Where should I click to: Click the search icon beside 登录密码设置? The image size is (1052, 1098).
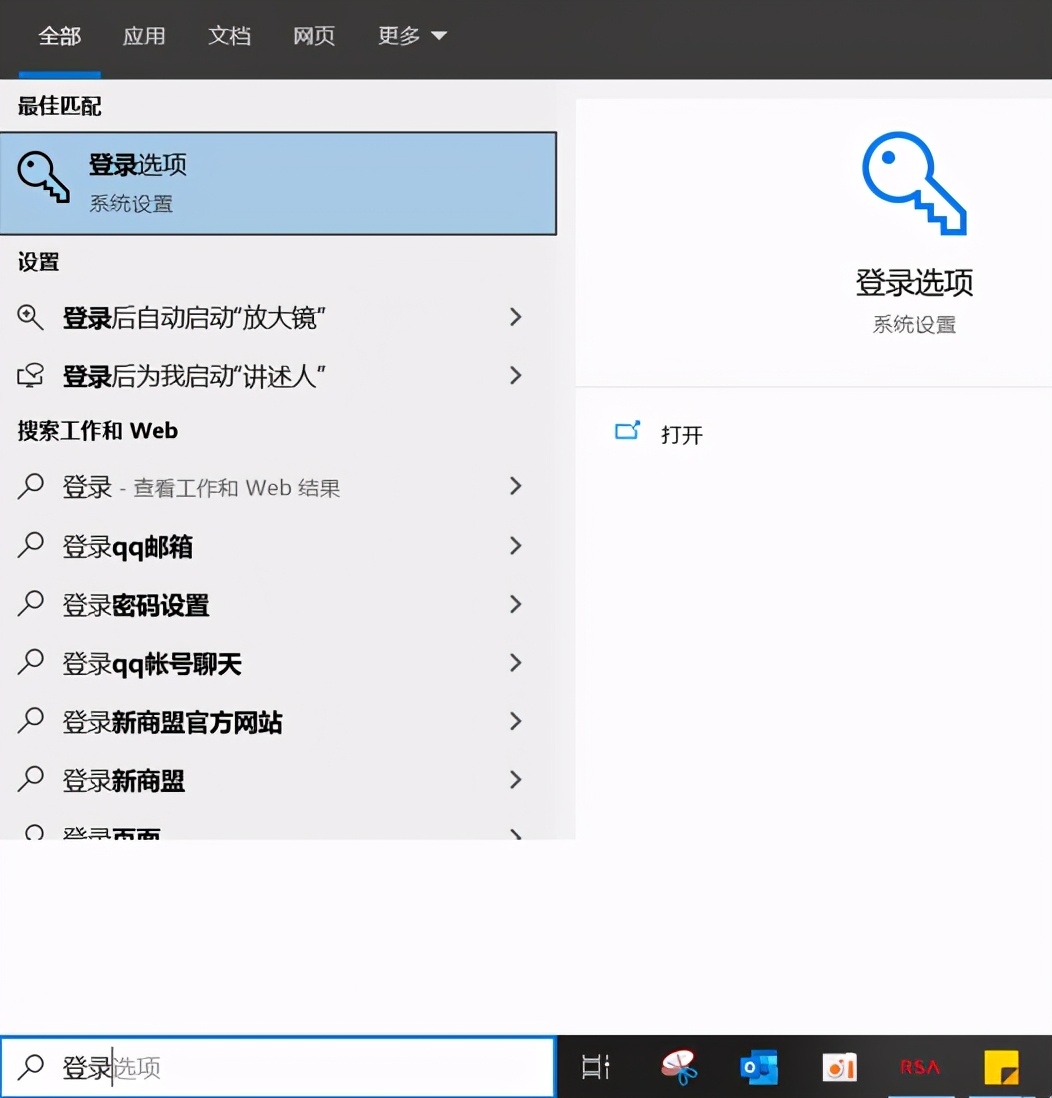pos(30,605)
